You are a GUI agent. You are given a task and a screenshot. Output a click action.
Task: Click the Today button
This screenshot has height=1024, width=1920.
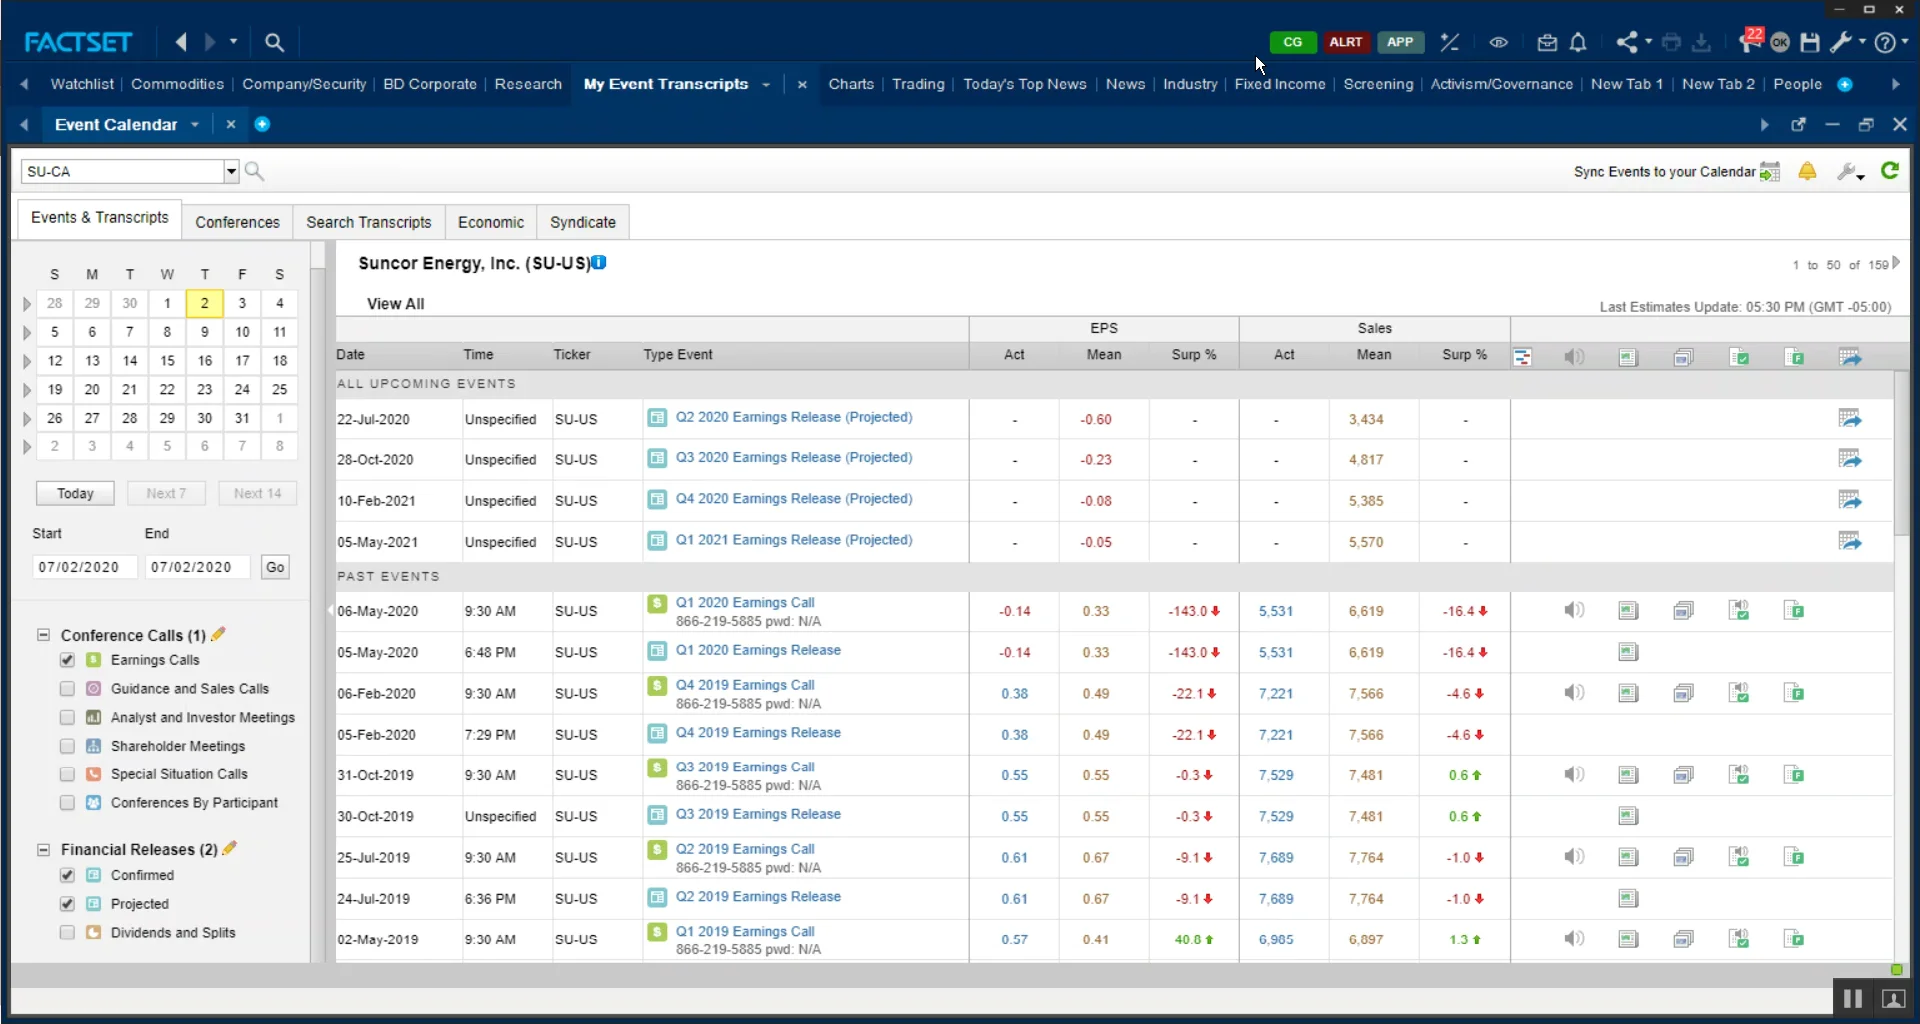75,493
